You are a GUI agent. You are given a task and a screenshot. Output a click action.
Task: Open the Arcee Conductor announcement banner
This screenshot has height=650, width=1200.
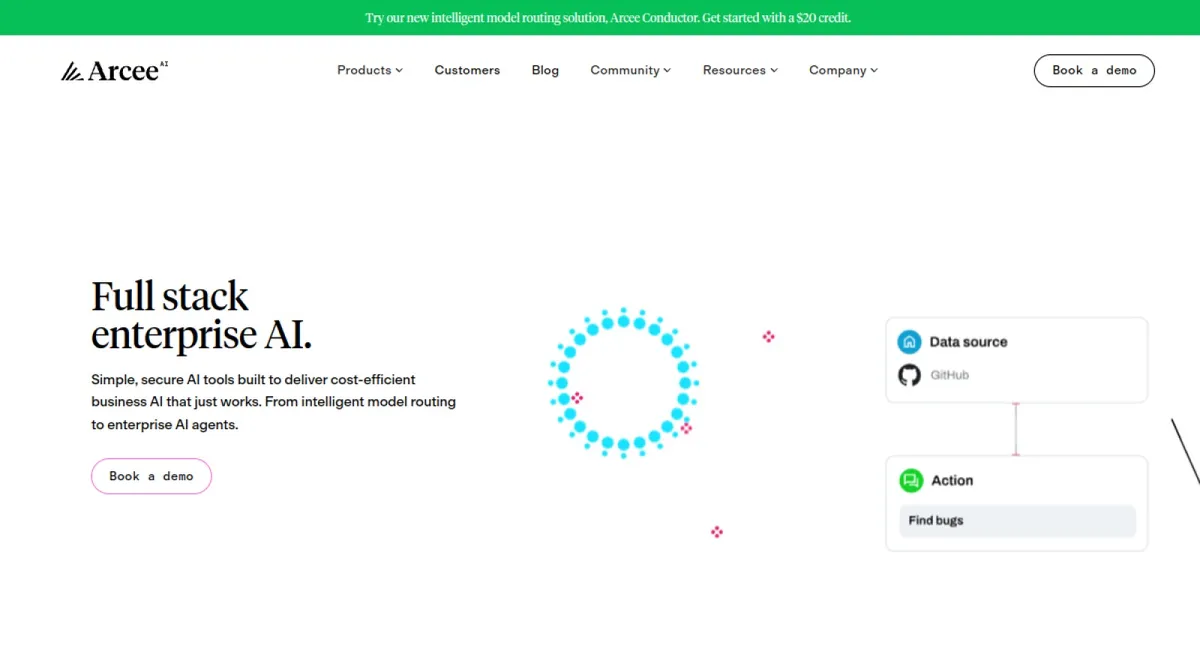coord(600,17)
